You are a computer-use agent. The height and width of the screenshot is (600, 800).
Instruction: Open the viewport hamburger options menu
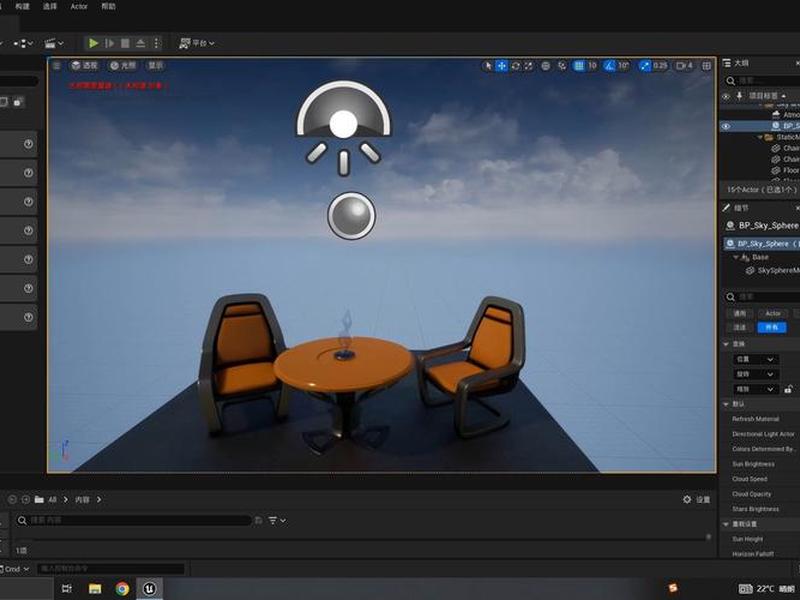pyautogui.click(x=57, y=65)
